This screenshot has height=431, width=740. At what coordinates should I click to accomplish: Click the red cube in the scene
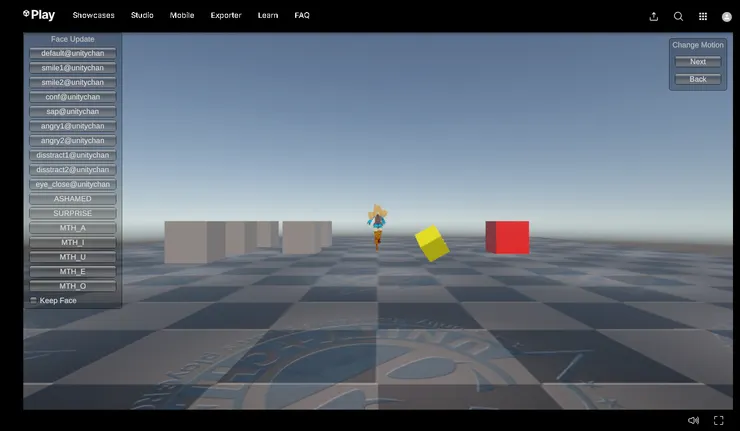coord(507,237)
